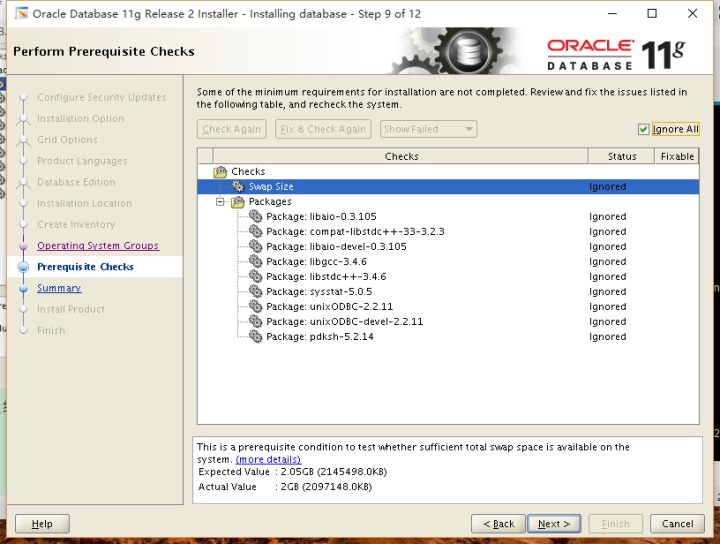This screenshot has width=720, height=544.
Task: Click gear icon for unixODBC-2.2.11
Action: coord(255,306)
